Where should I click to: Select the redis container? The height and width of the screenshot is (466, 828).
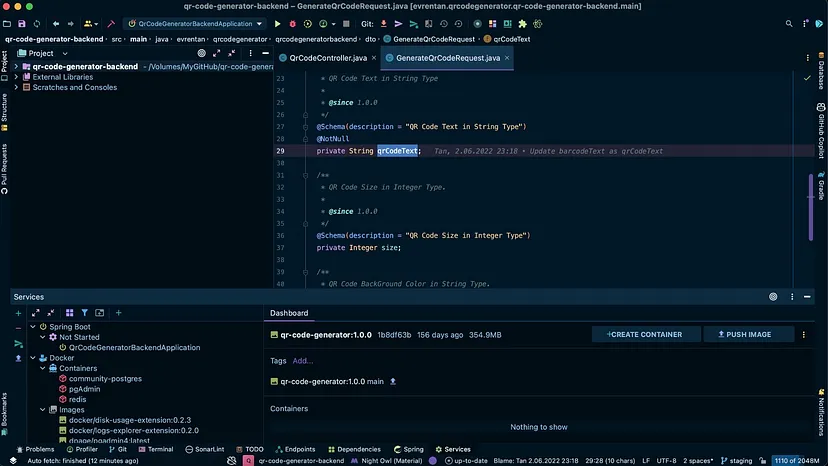72,399
